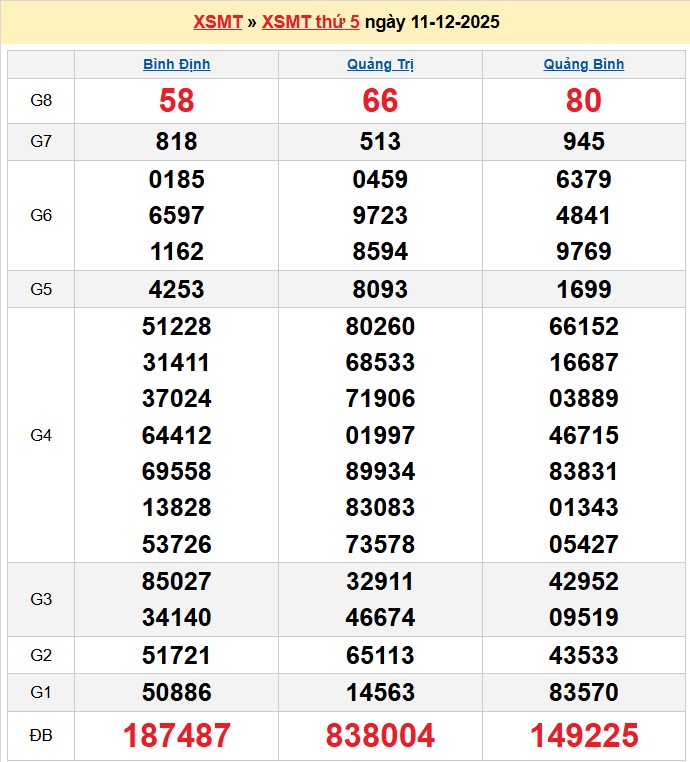This screenshot has height=762, width=690.
Task: Select the G7 number 818
Action: click(x=176, y=142)
